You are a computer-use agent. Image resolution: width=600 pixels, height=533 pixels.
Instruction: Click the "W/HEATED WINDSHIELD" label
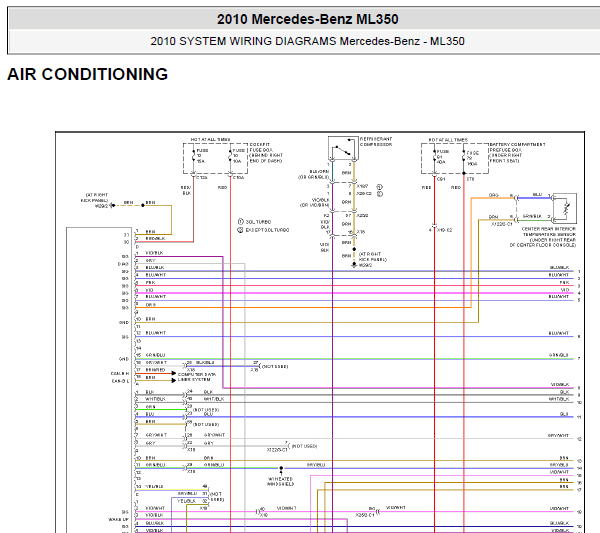point(280,481)
